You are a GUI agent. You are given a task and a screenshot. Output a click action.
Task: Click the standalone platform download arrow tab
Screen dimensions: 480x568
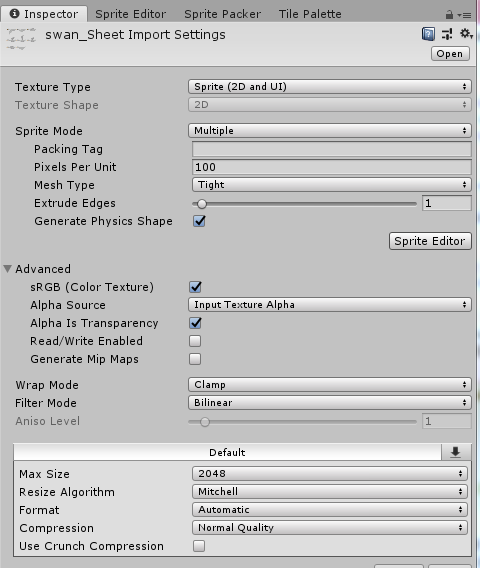pos(456,452)
